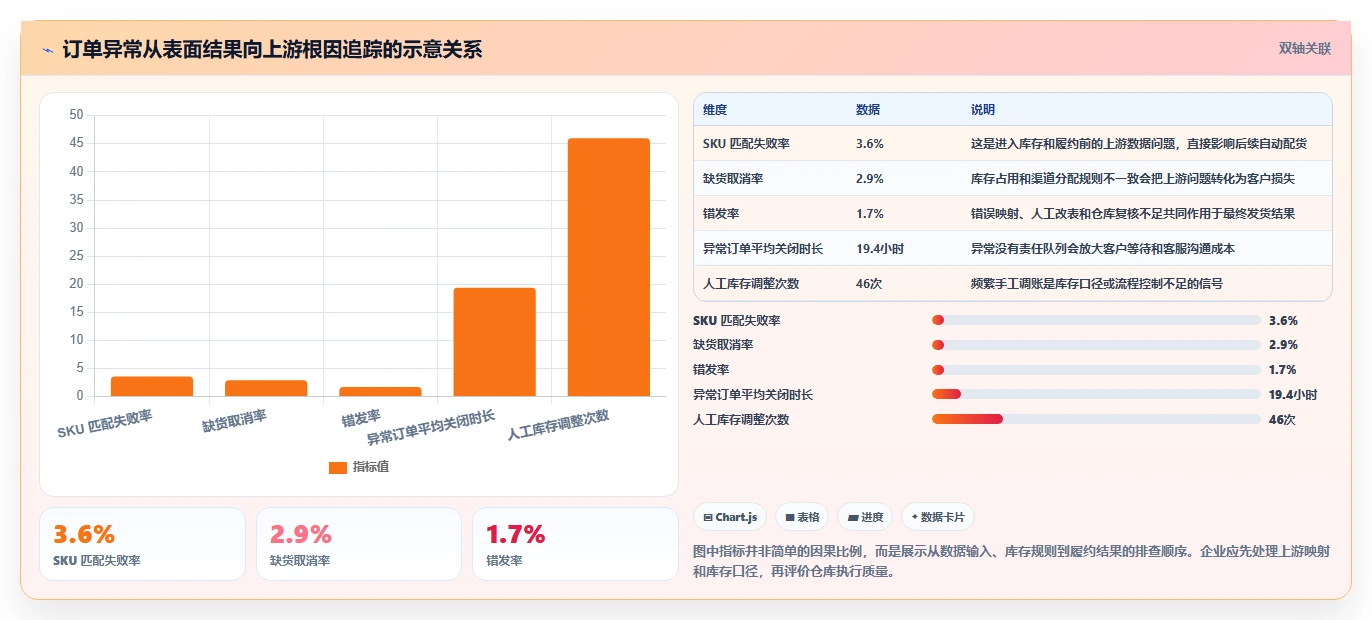Image resolution: width=1372 pixels, height=620 pixels.
Task: Select table cell 异常订单平均关闭时长
Action: [x=763, y=249]
